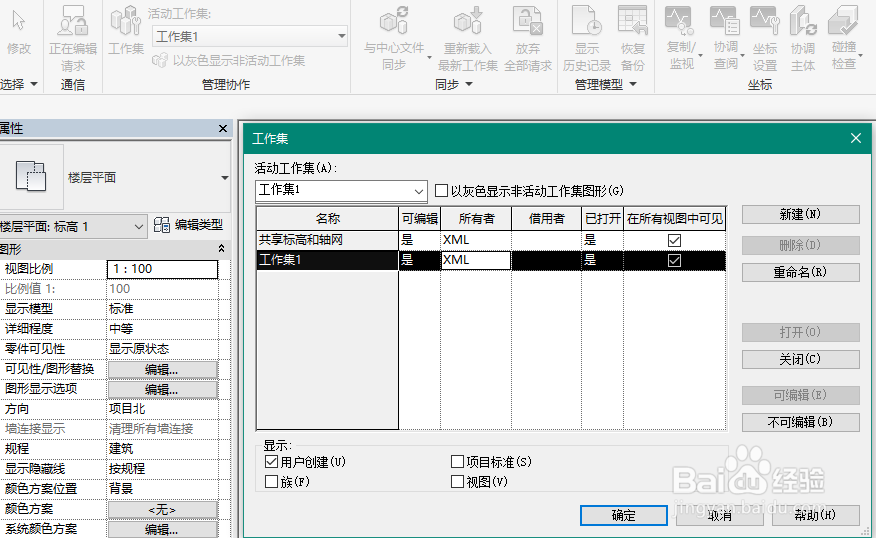Screen dimensions: 876x538
Task: Open the 楼层平面 type selector arrow
Action: point(225,178)
